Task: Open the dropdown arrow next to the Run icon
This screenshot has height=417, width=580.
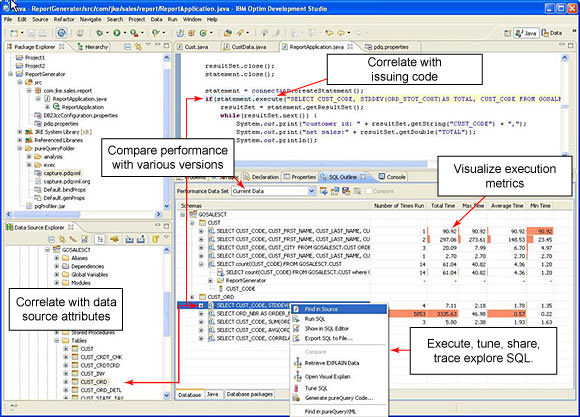Action: 125,34
